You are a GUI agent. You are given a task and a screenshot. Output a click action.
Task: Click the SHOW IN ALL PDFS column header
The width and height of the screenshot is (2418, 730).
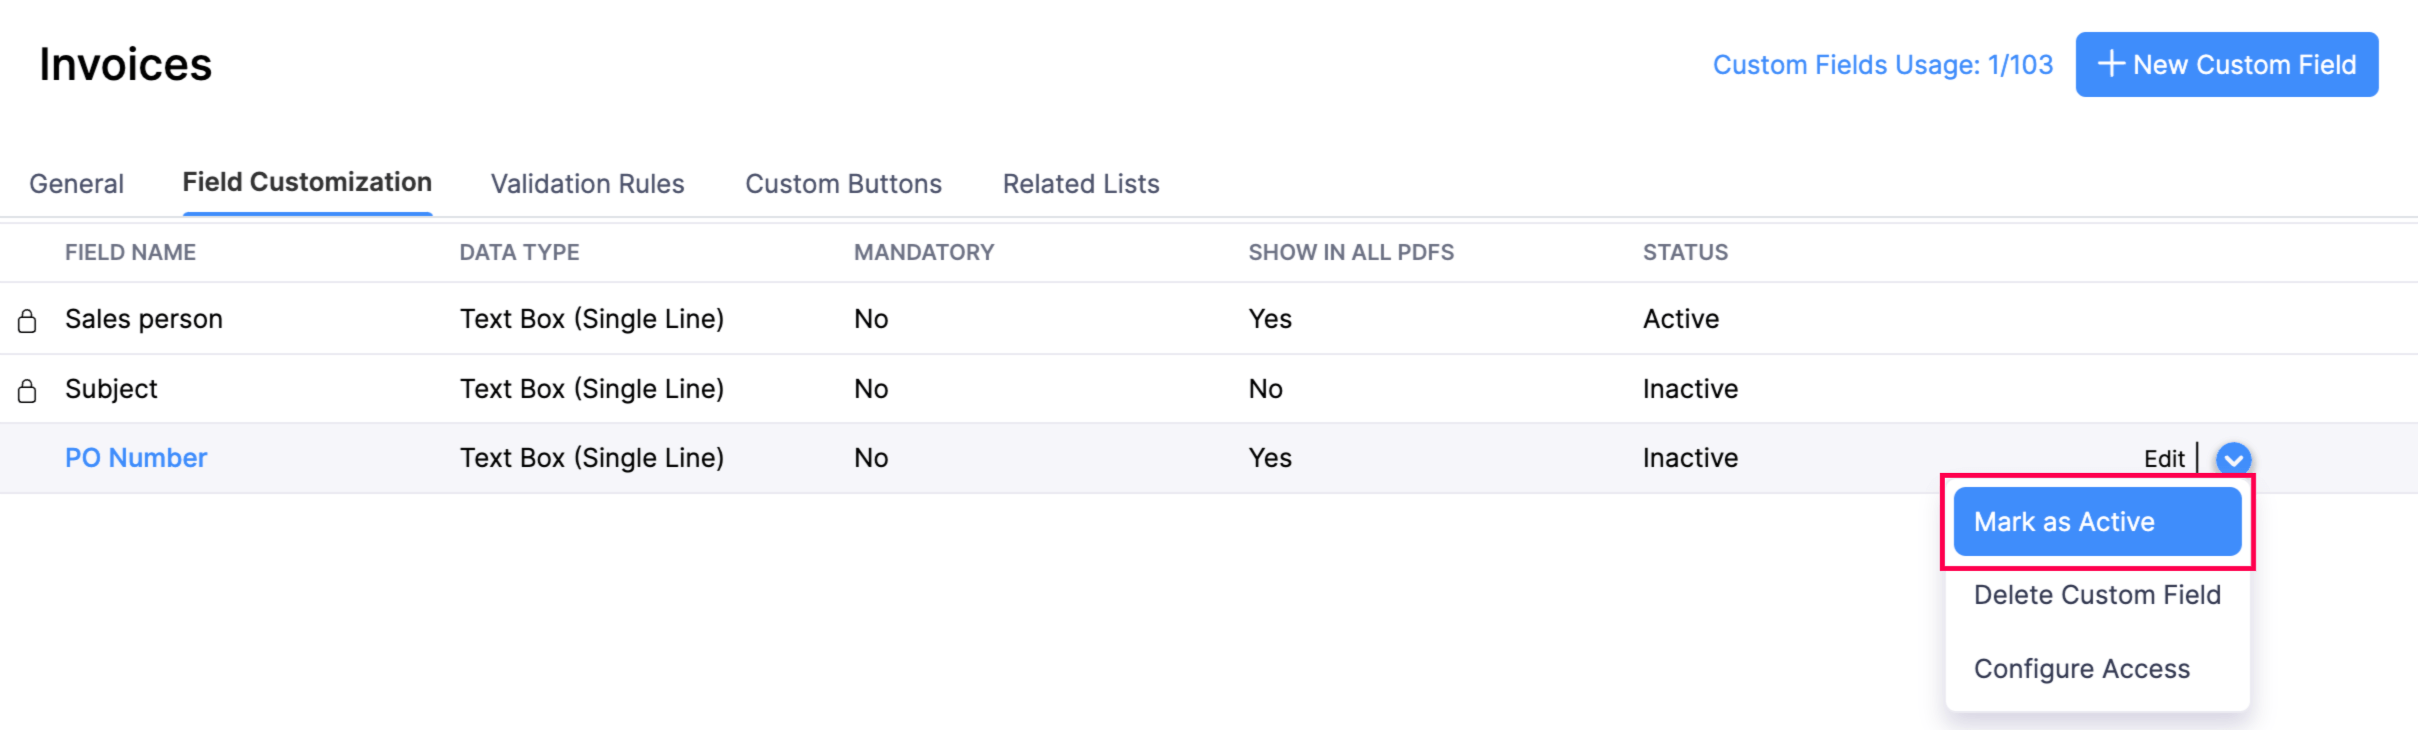click(x=1351, y=252)
